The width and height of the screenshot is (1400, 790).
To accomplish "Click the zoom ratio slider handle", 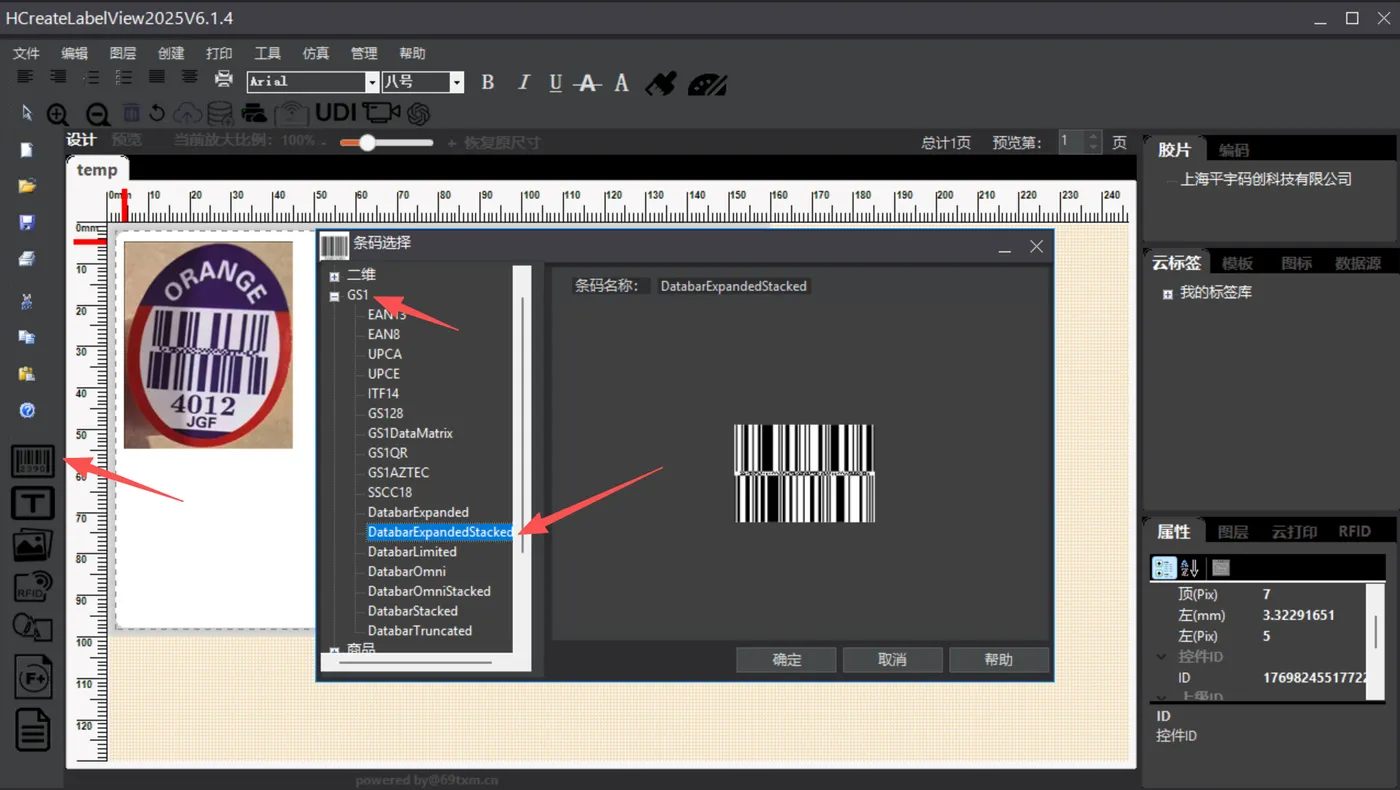I will tap(367, 143).
